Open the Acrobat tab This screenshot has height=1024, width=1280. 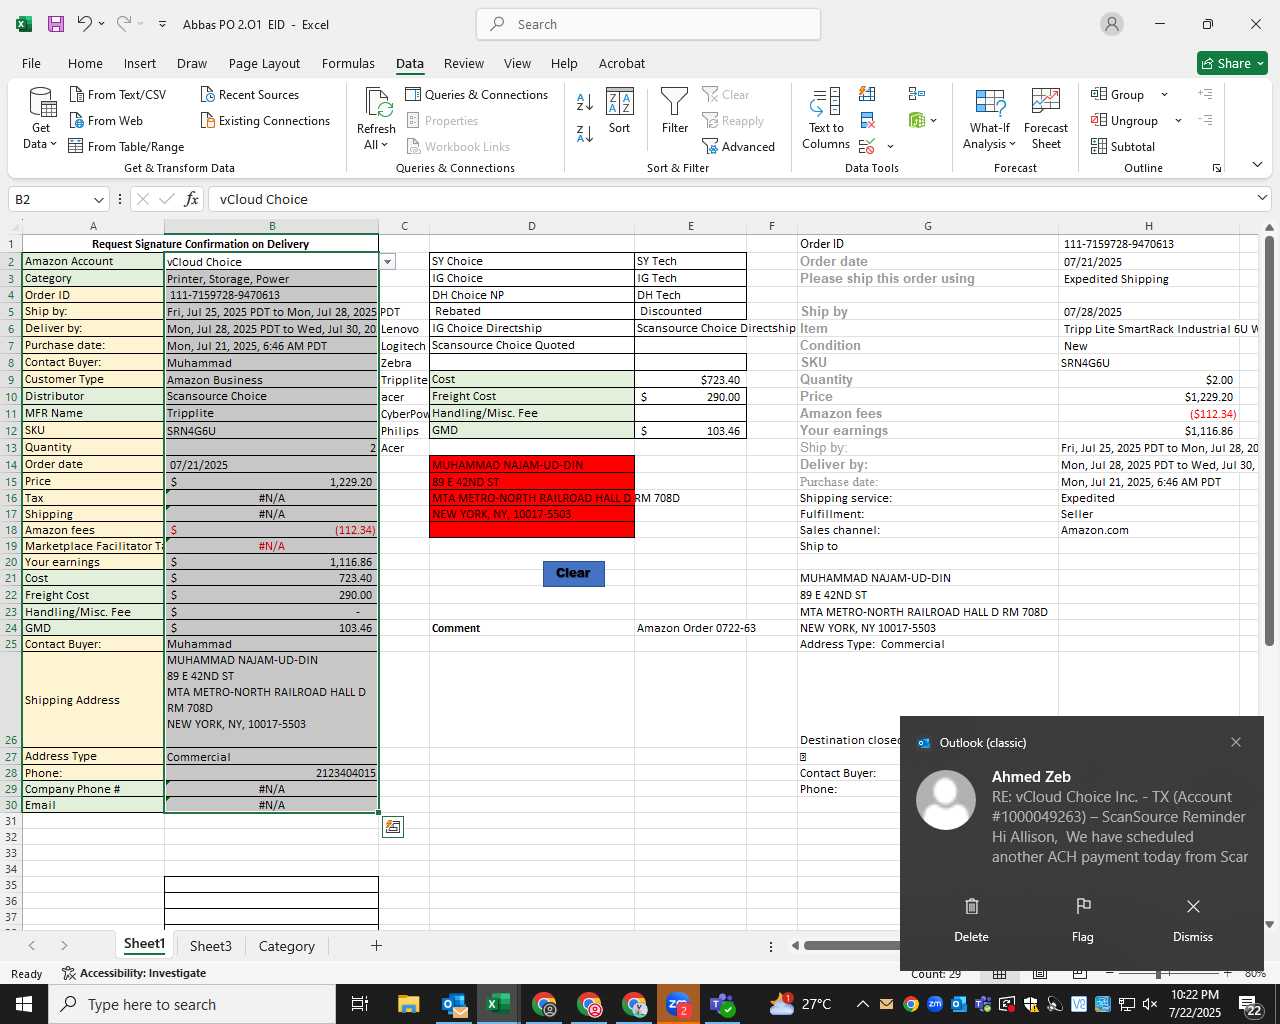click(622, 63)
